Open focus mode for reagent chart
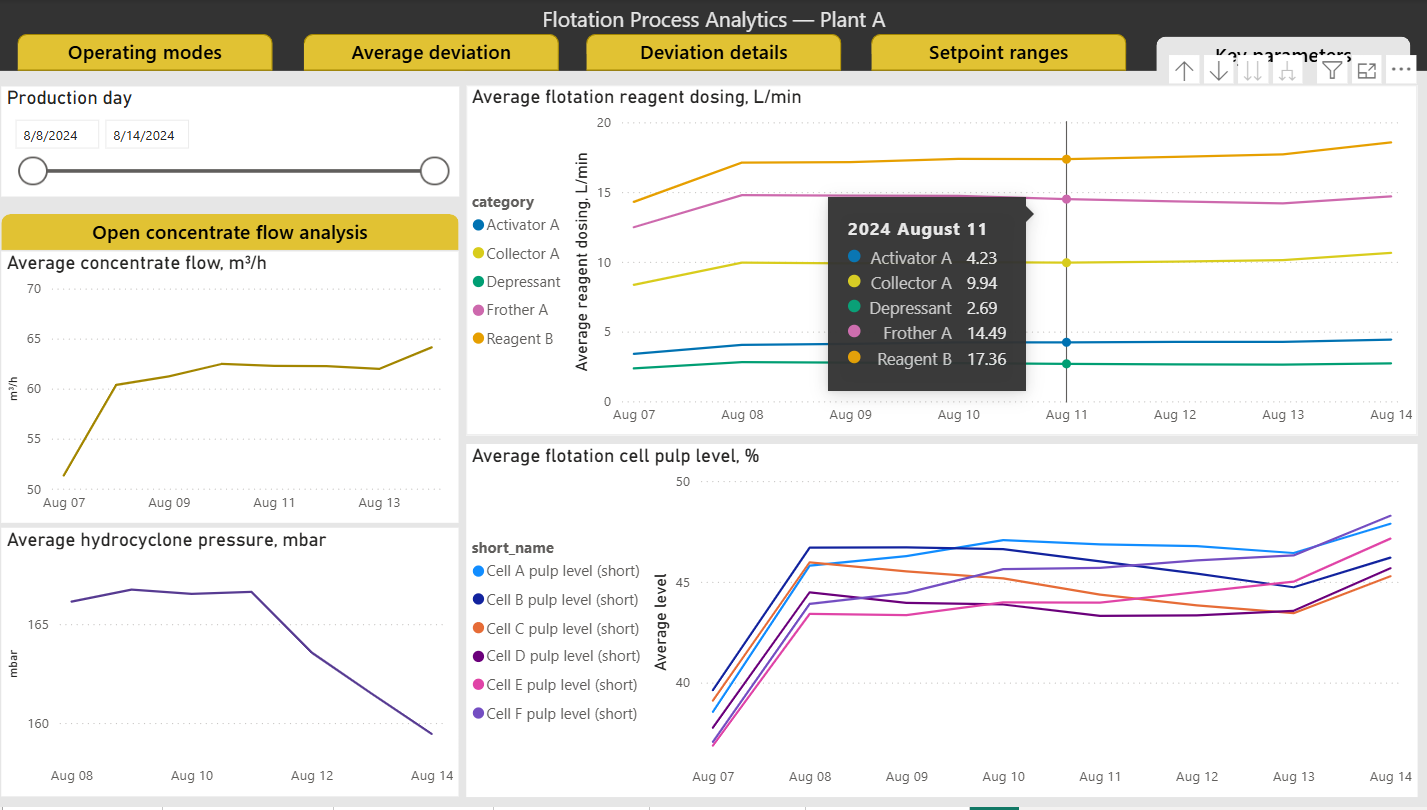 pyautogui.click(x=1366, y=70)
